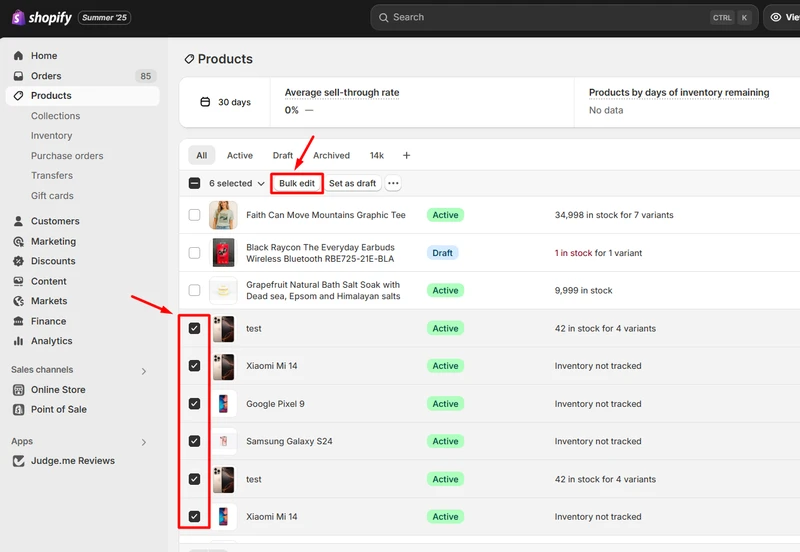Uncheck the Google Pixel 9 checkbox
The height and width of the screenshot is (552, 800).
click(194, 404)
